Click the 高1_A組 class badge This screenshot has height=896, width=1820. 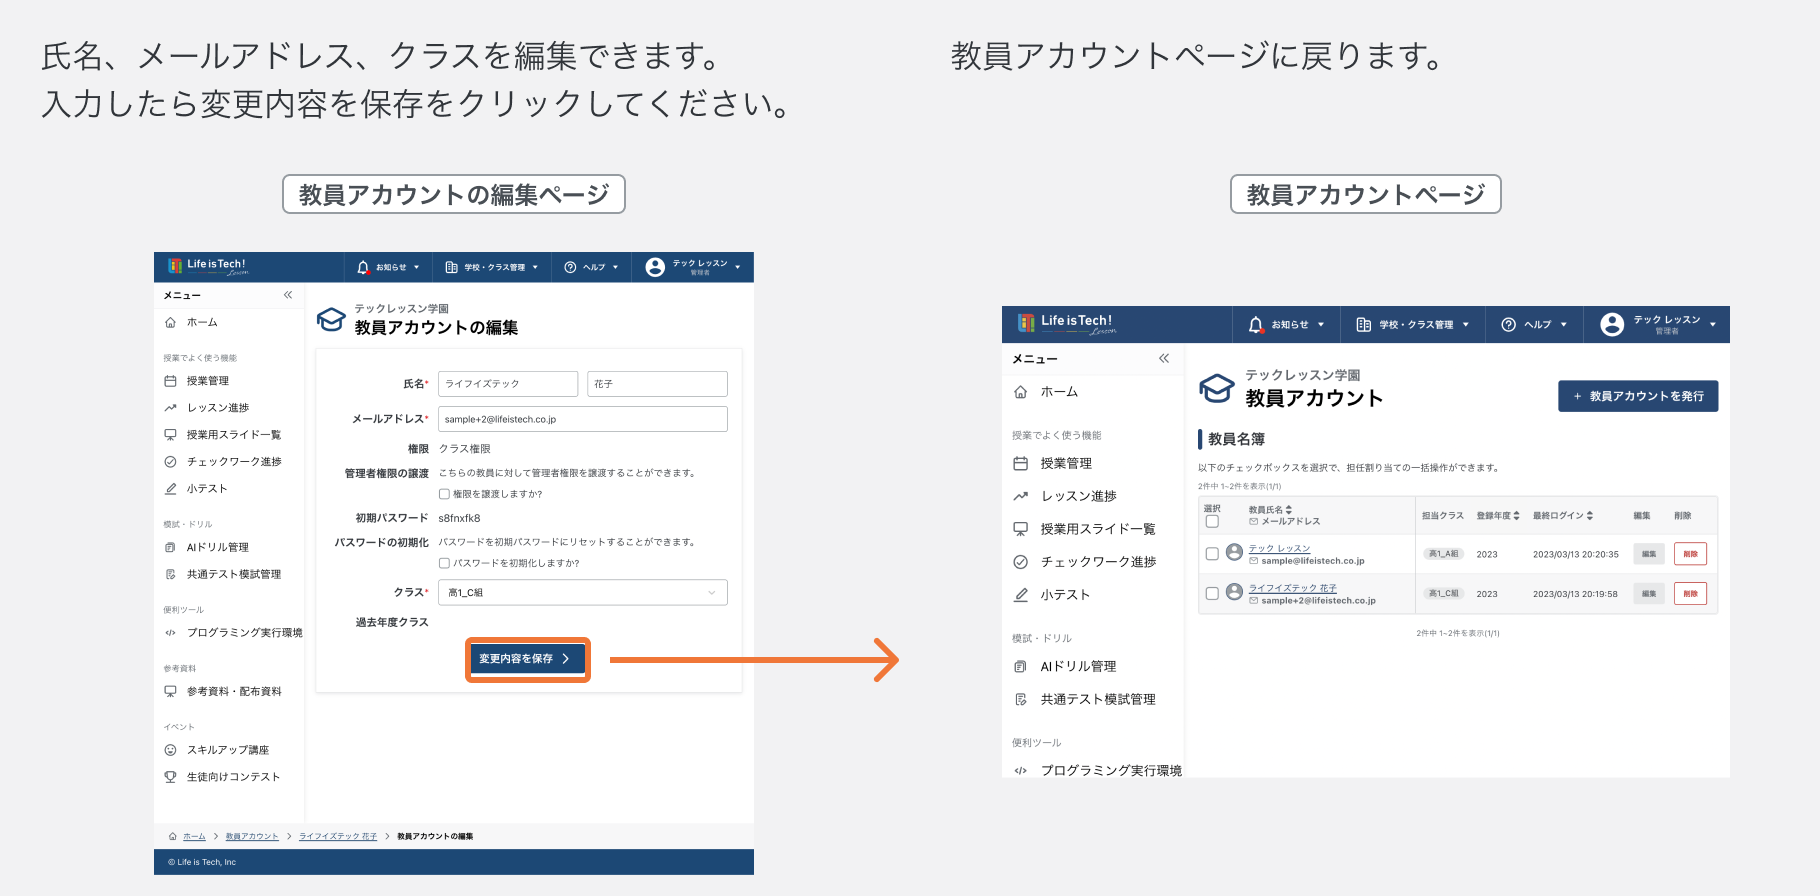point(1443,554)
